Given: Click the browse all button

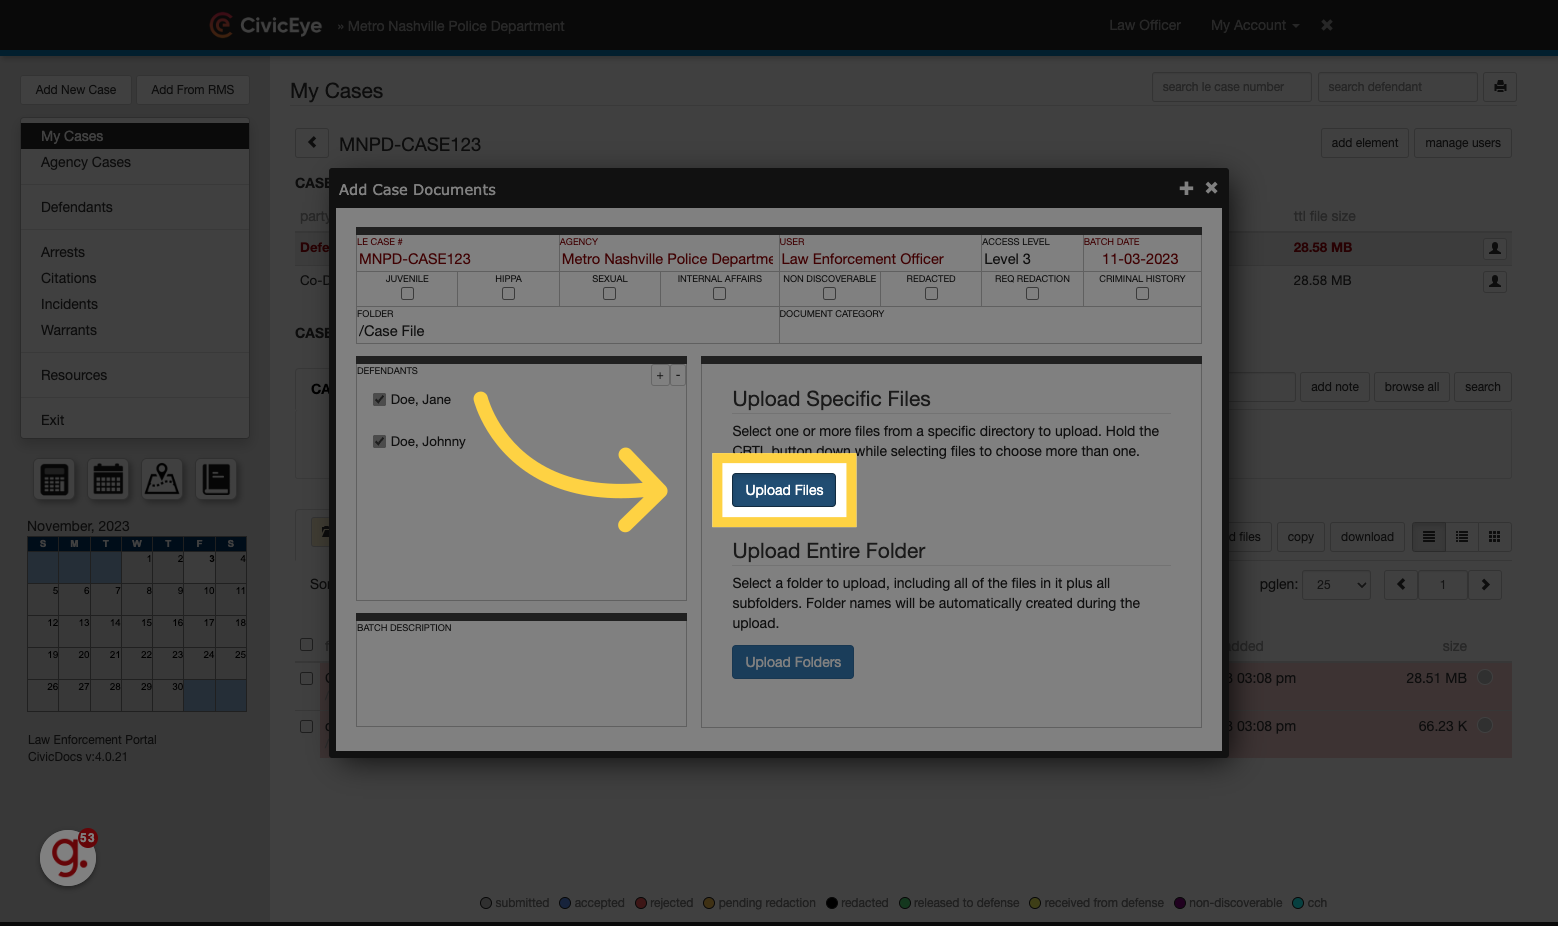Looking at the screenshot, I should click(x=1412, y=387).
